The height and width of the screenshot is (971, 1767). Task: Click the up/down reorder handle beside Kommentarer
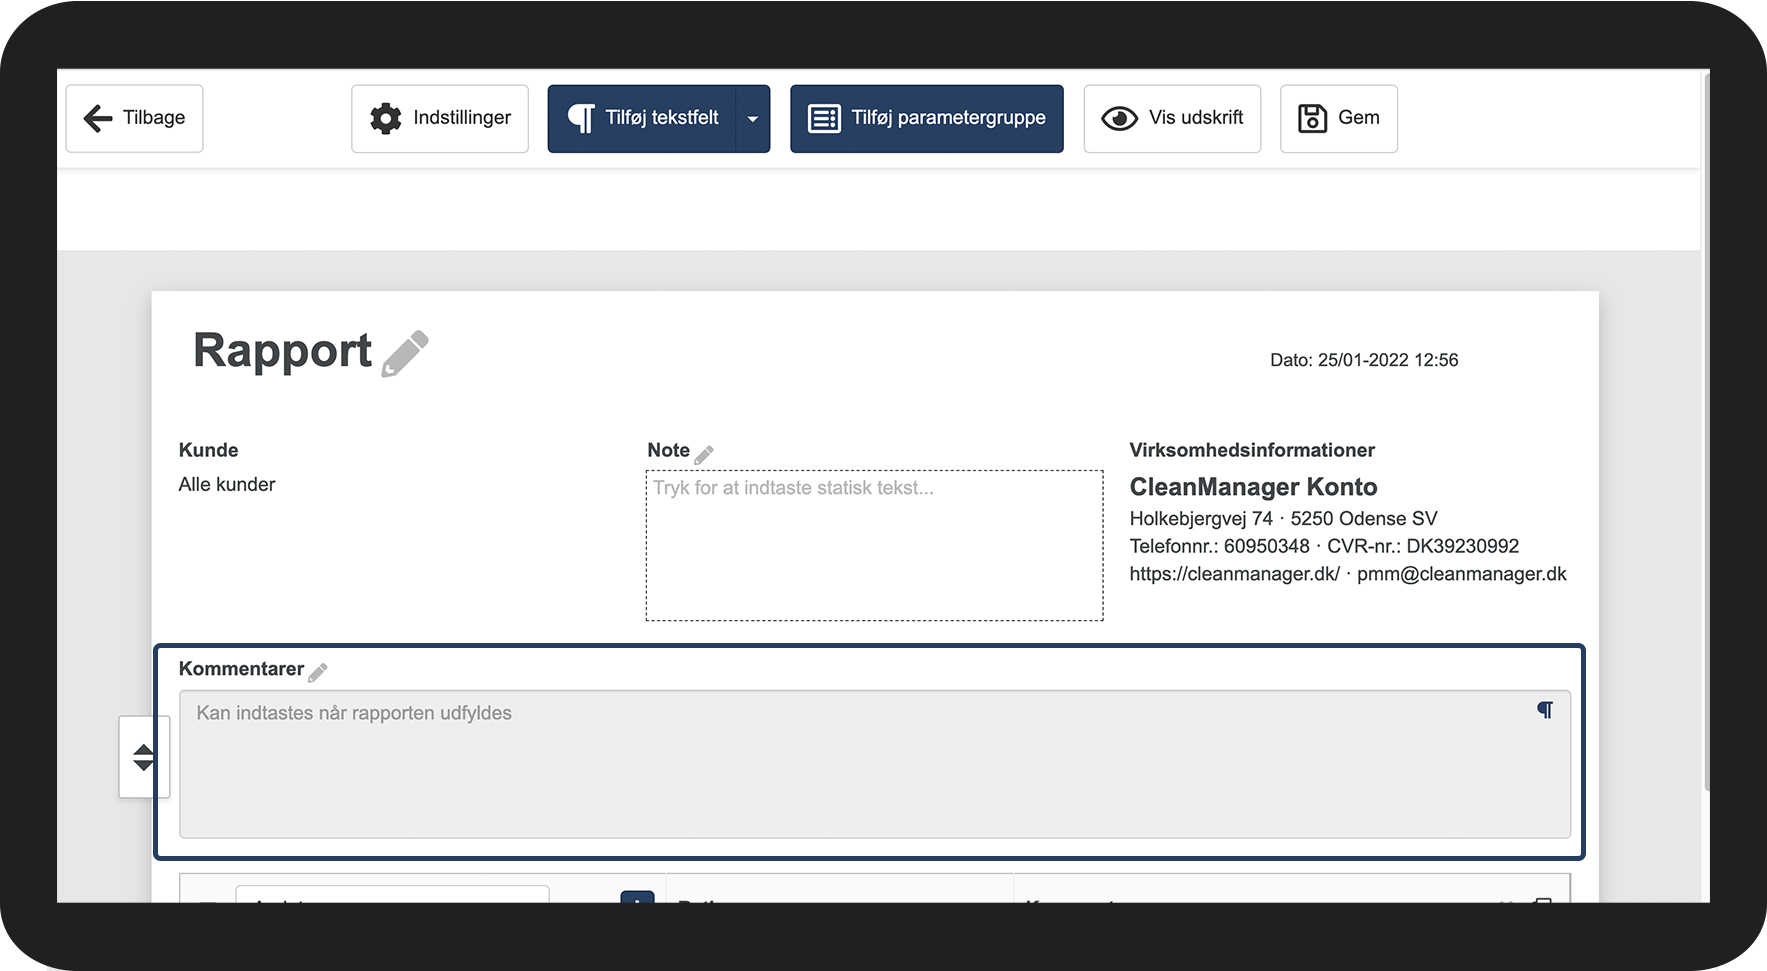tap(144, 757)
